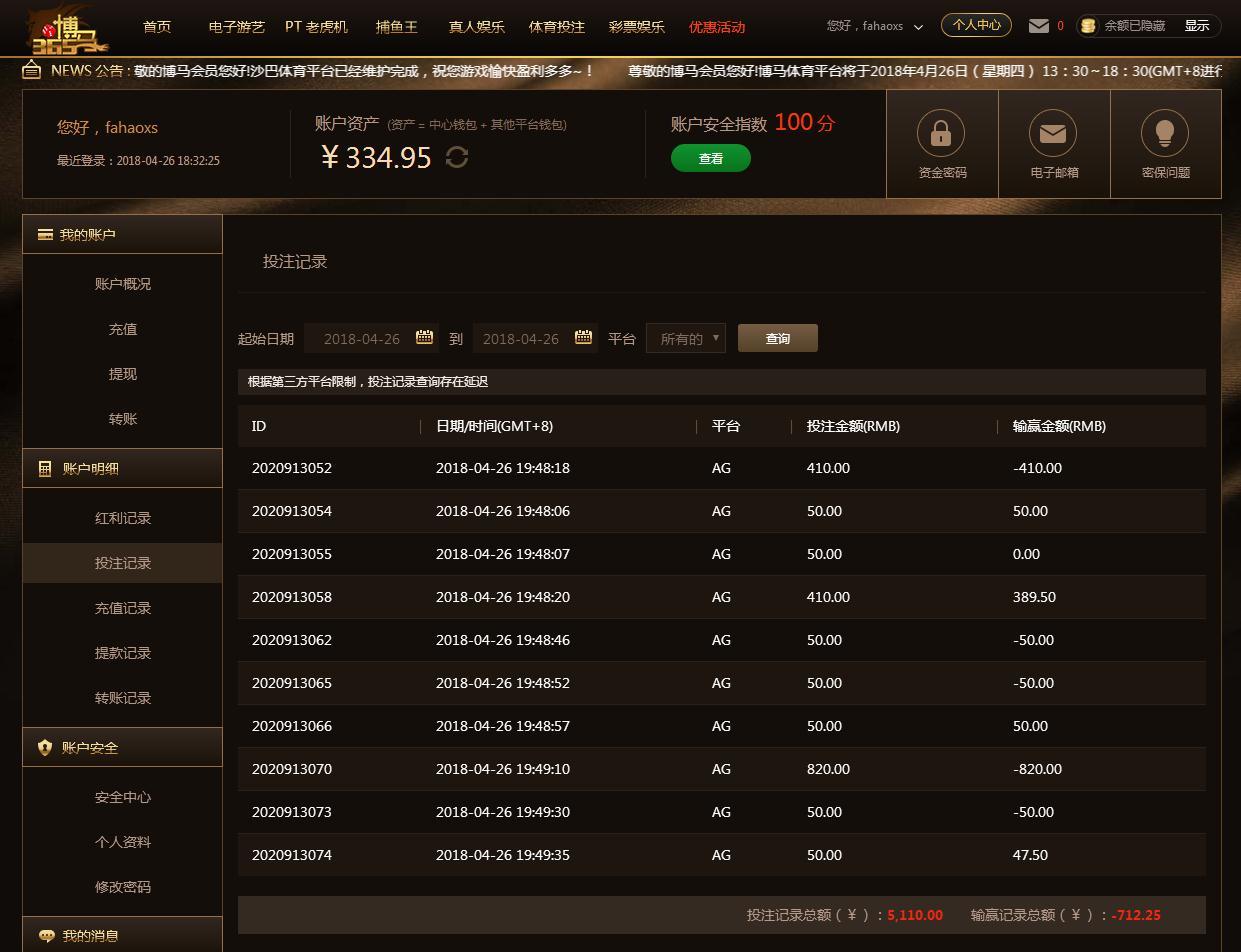The height and width of the screenshot is (952, 1241).
Task: Click the 博马365 logo
Action: tap(68, 30)
